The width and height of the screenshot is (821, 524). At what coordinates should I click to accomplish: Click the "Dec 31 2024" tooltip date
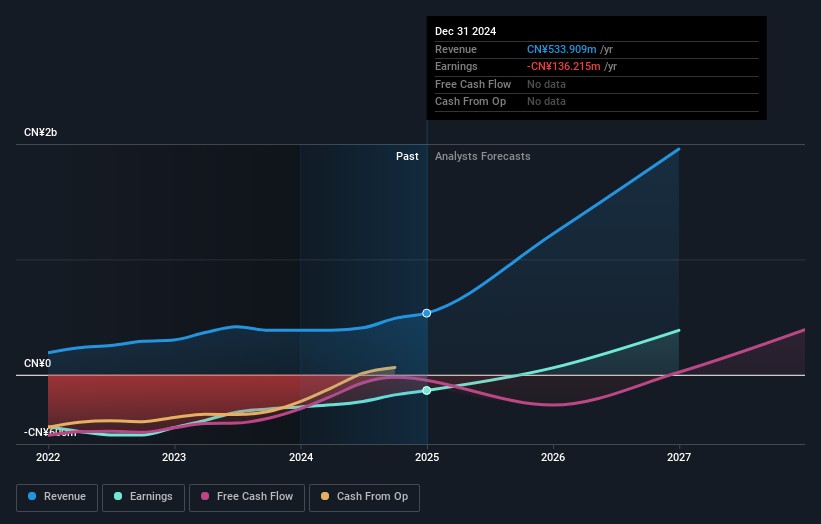pyautogui.click(x=465, y=32)
